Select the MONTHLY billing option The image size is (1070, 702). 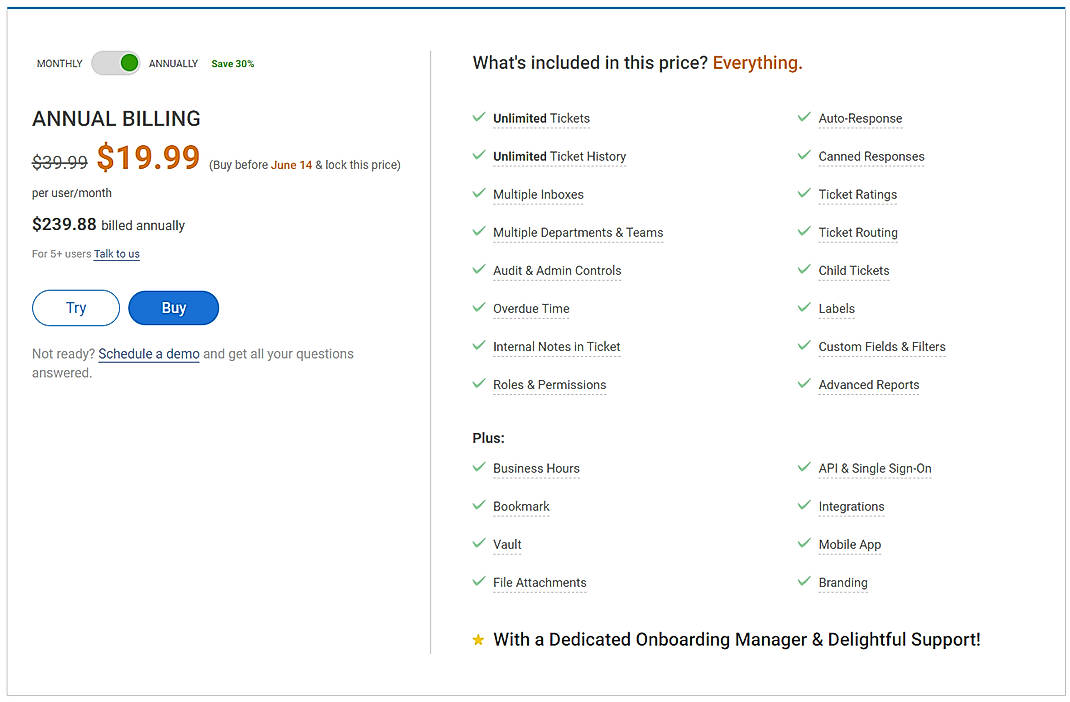click(x=59, y=63)
